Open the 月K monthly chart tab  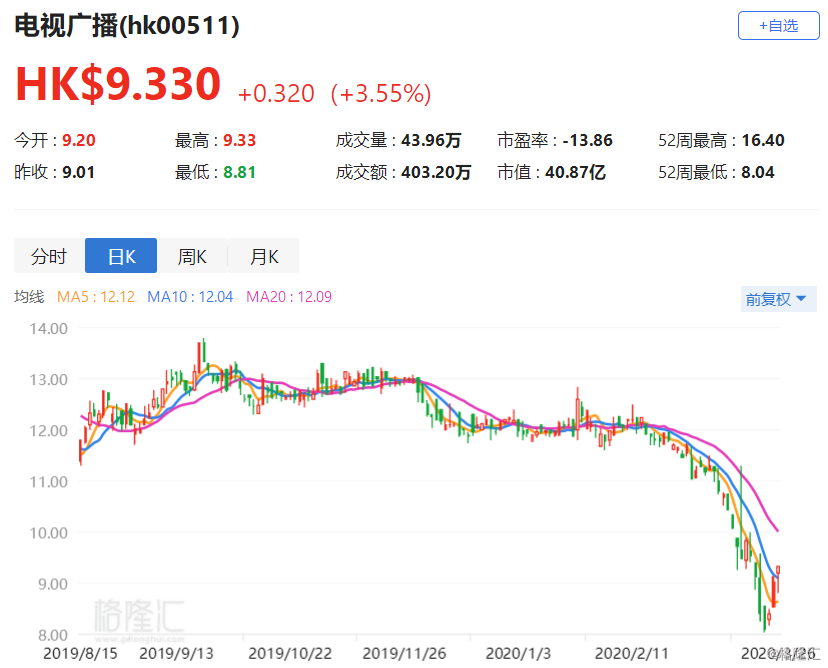coord(264,256)
